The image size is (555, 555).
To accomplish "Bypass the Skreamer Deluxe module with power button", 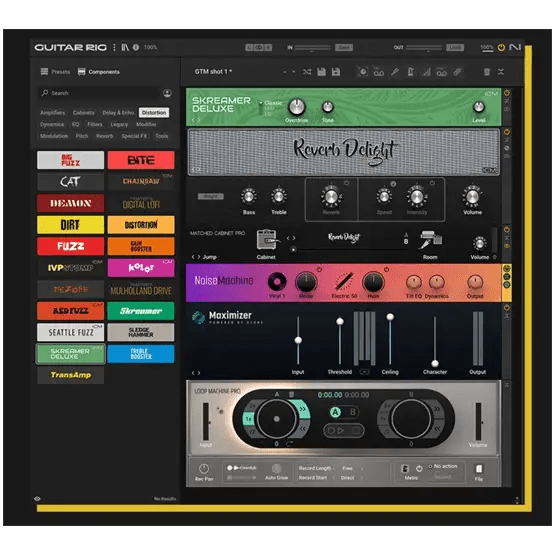I will pyautogui.click(x=507, y=93).
